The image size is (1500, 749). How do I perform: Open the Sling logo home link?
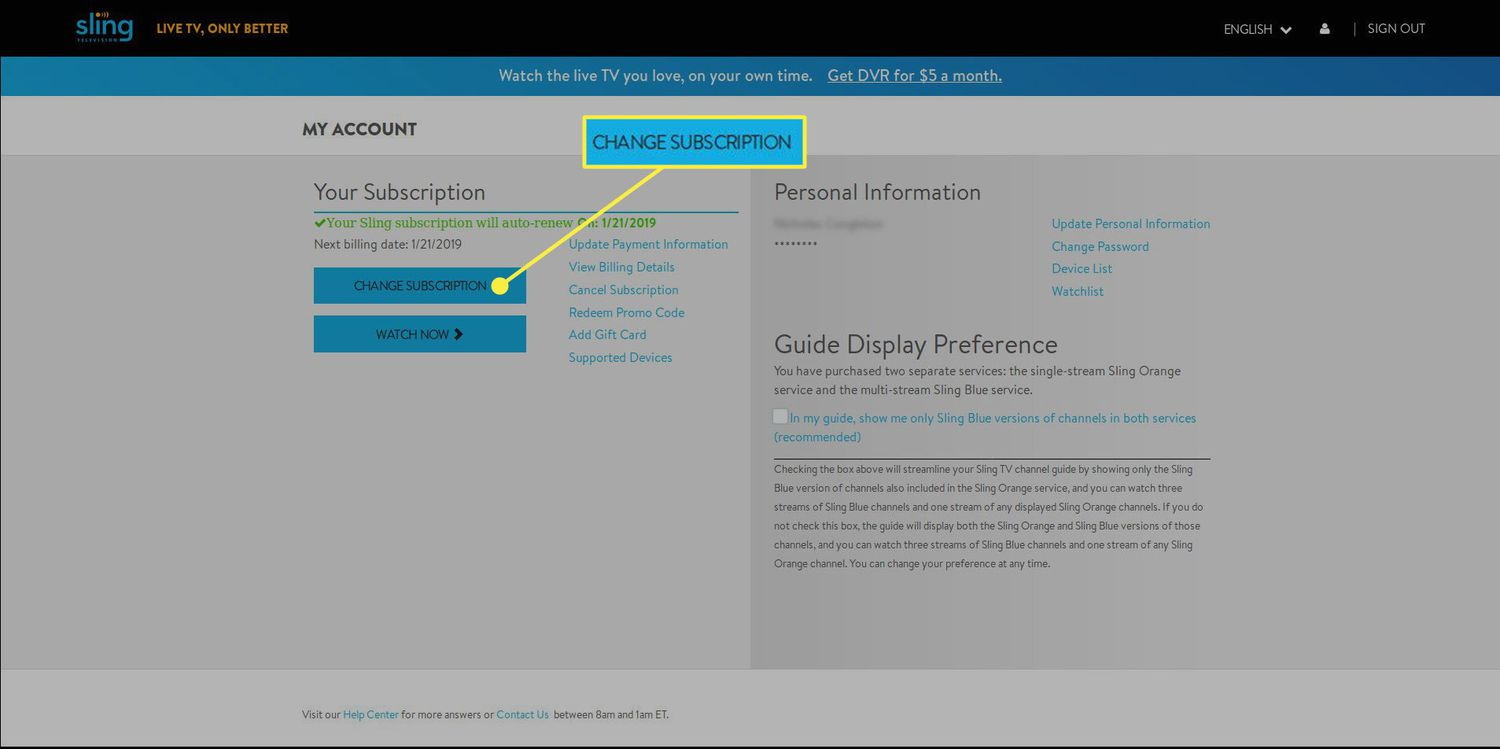pos(104,27)
